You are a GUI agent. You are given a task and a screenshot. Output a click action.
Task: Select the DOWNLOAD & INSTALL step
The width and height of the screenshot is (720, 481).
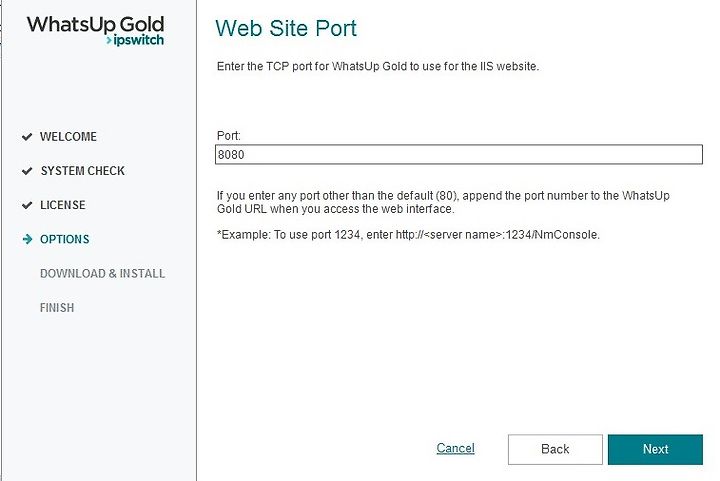(x=102, y=274)
